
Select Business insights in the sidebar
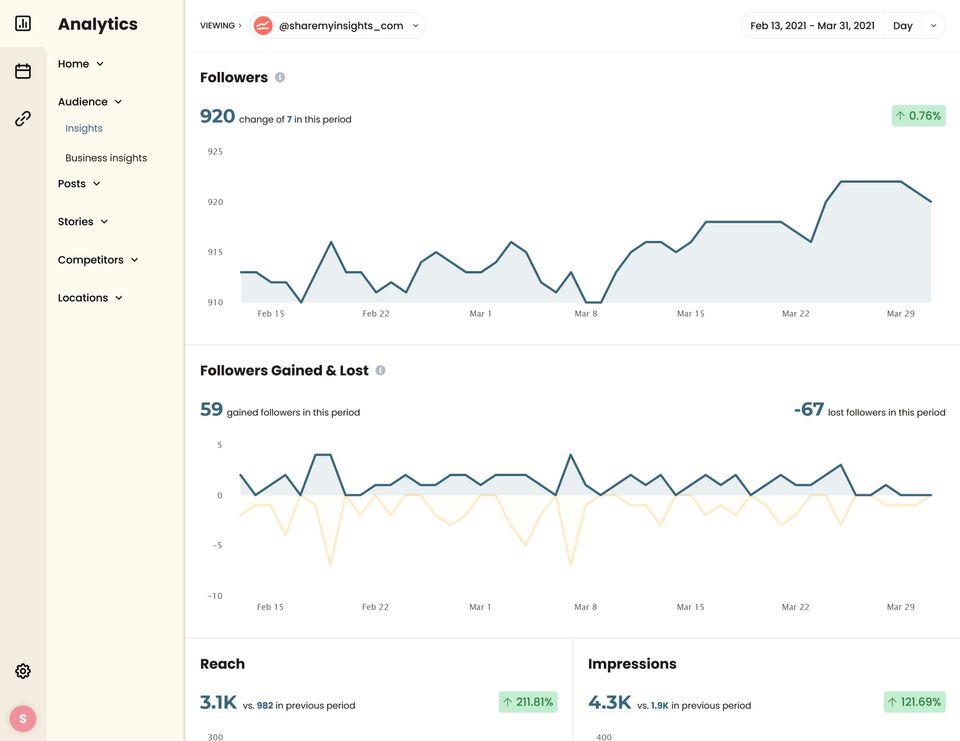106,158
